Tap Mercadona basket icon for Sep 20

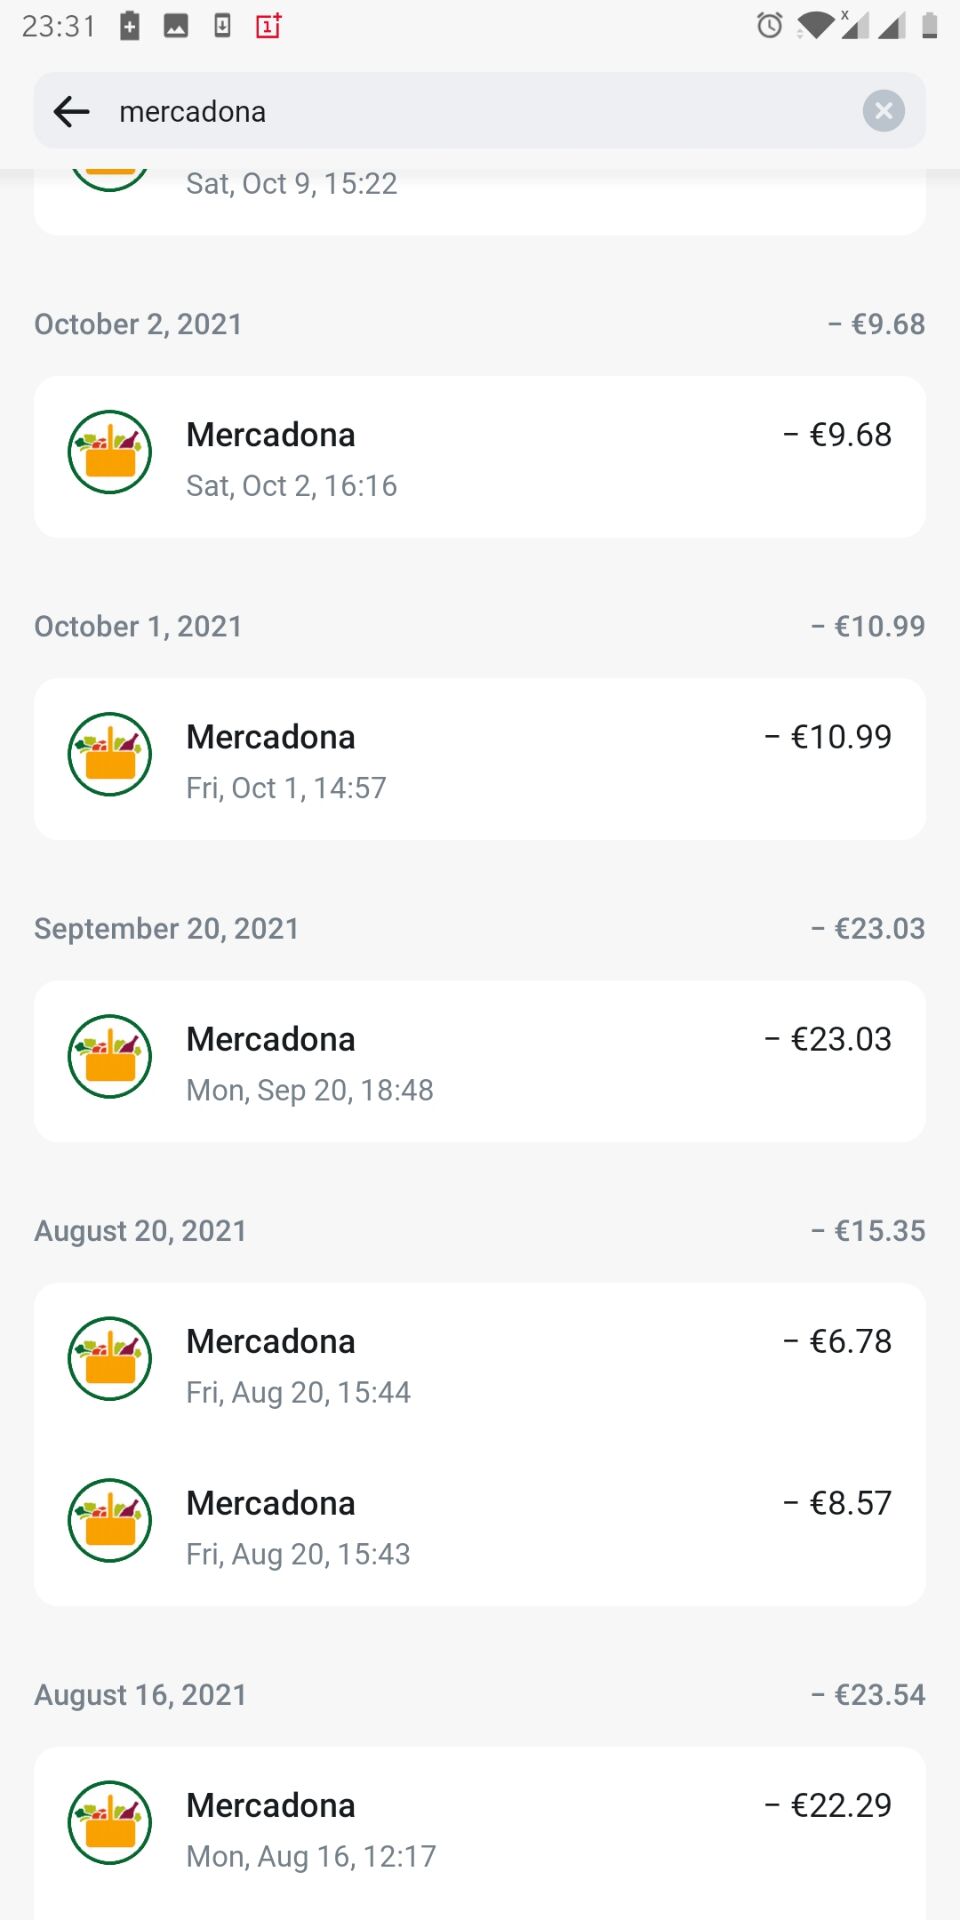(110, 1056)
